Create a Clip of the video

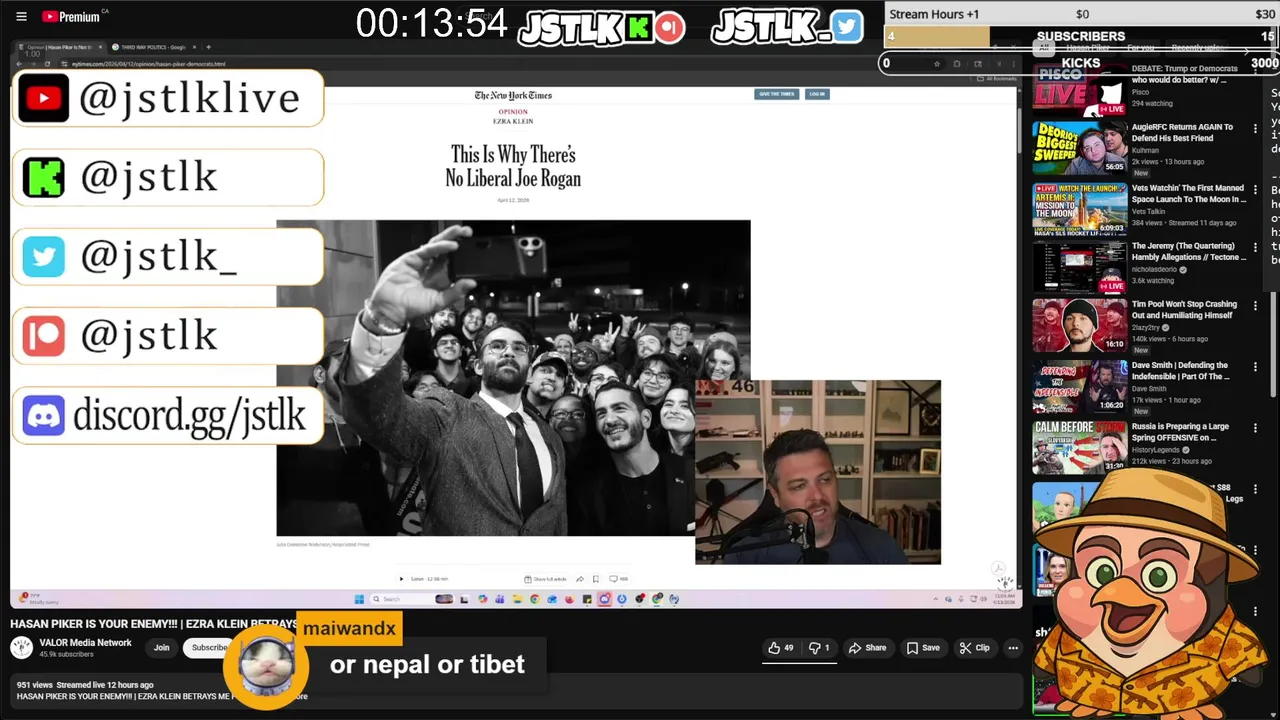pyautogui.click(x=974, y=648)
